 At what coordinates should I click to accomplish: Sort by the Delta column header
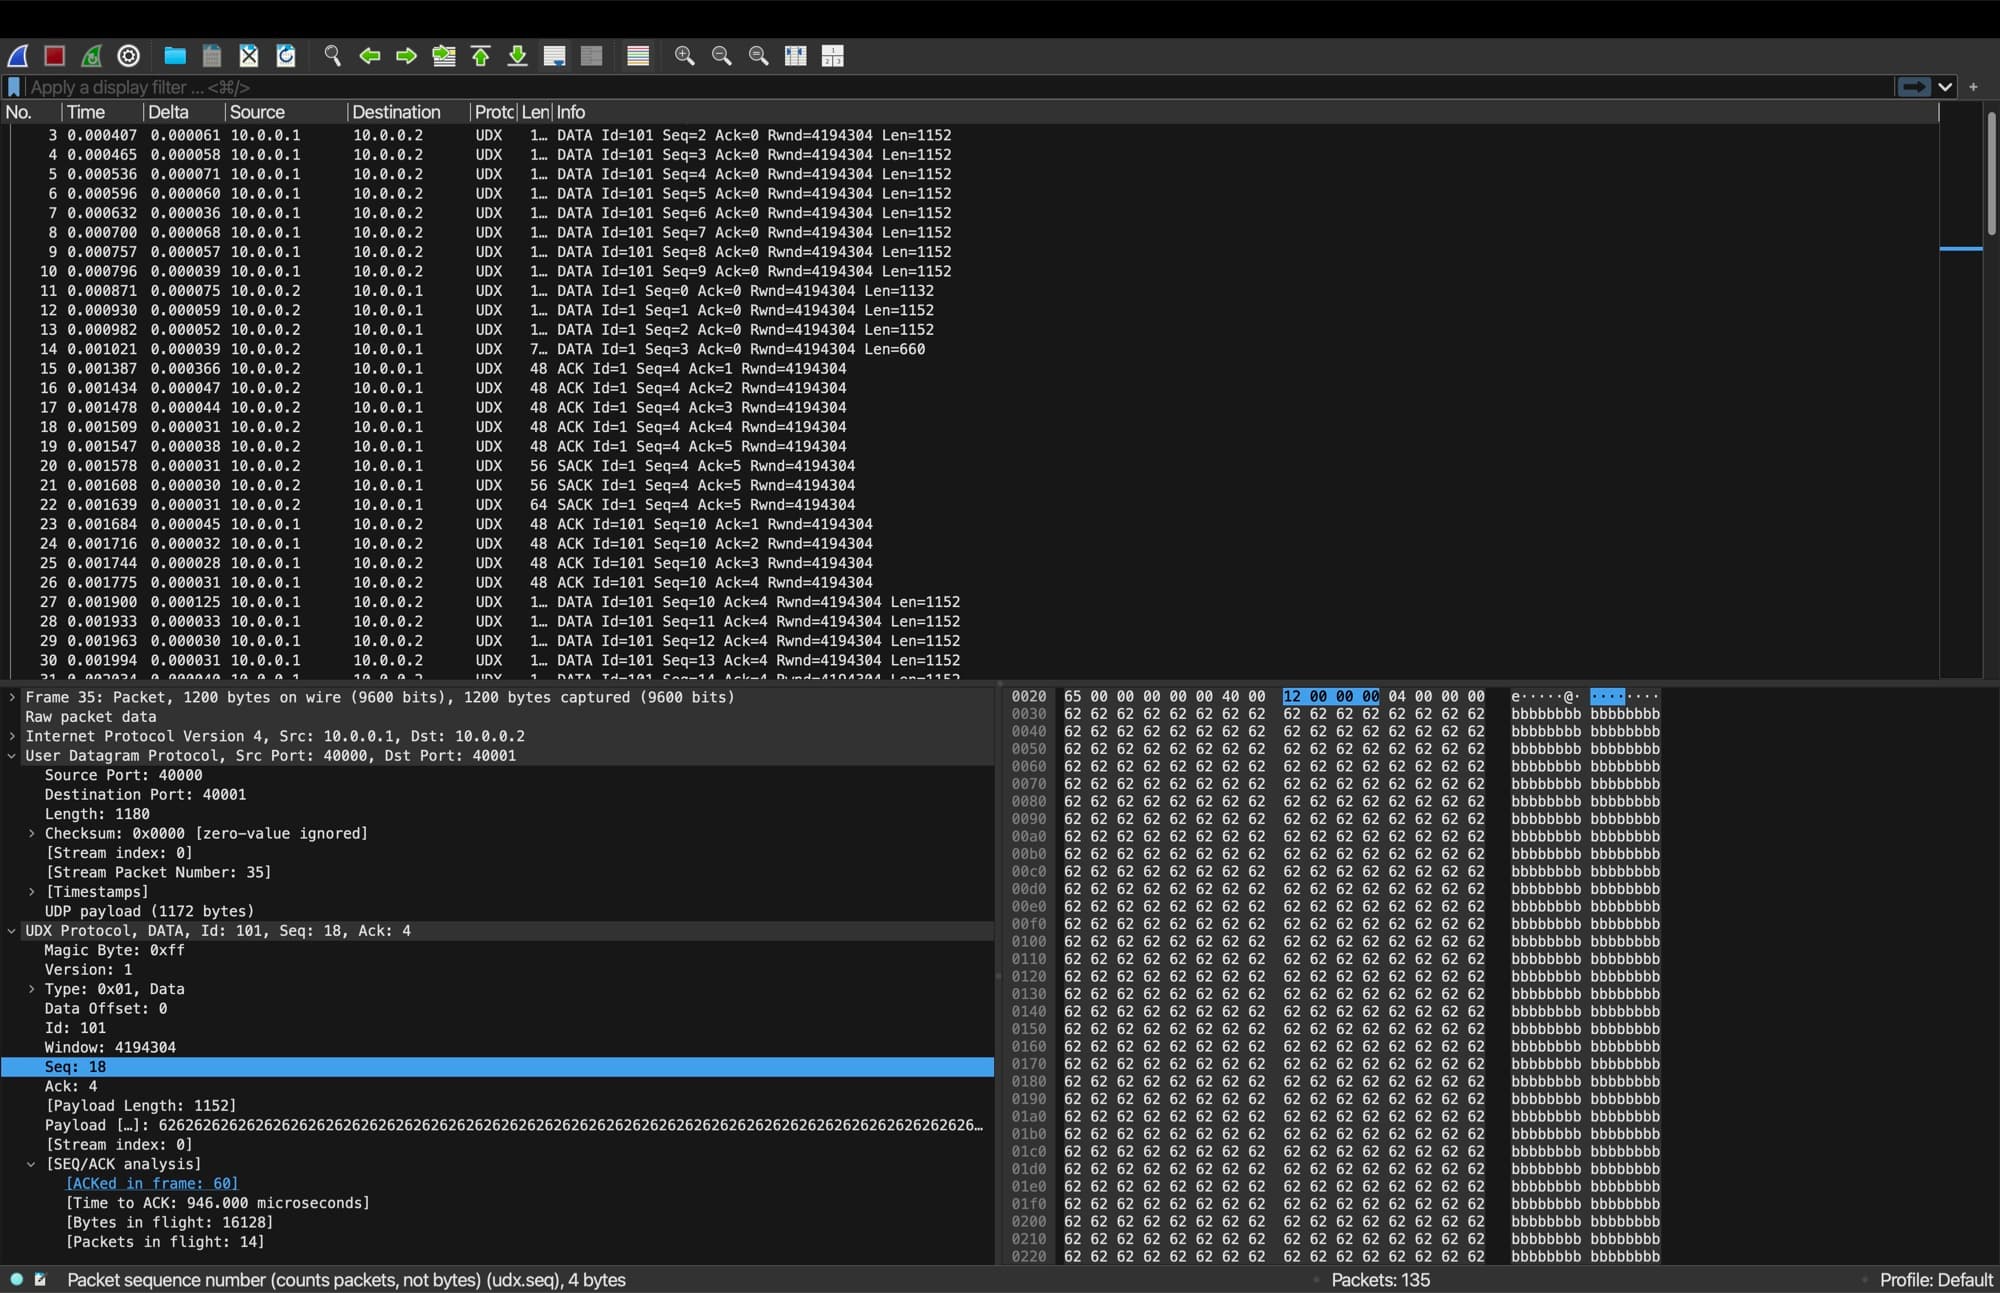[184, 112]
